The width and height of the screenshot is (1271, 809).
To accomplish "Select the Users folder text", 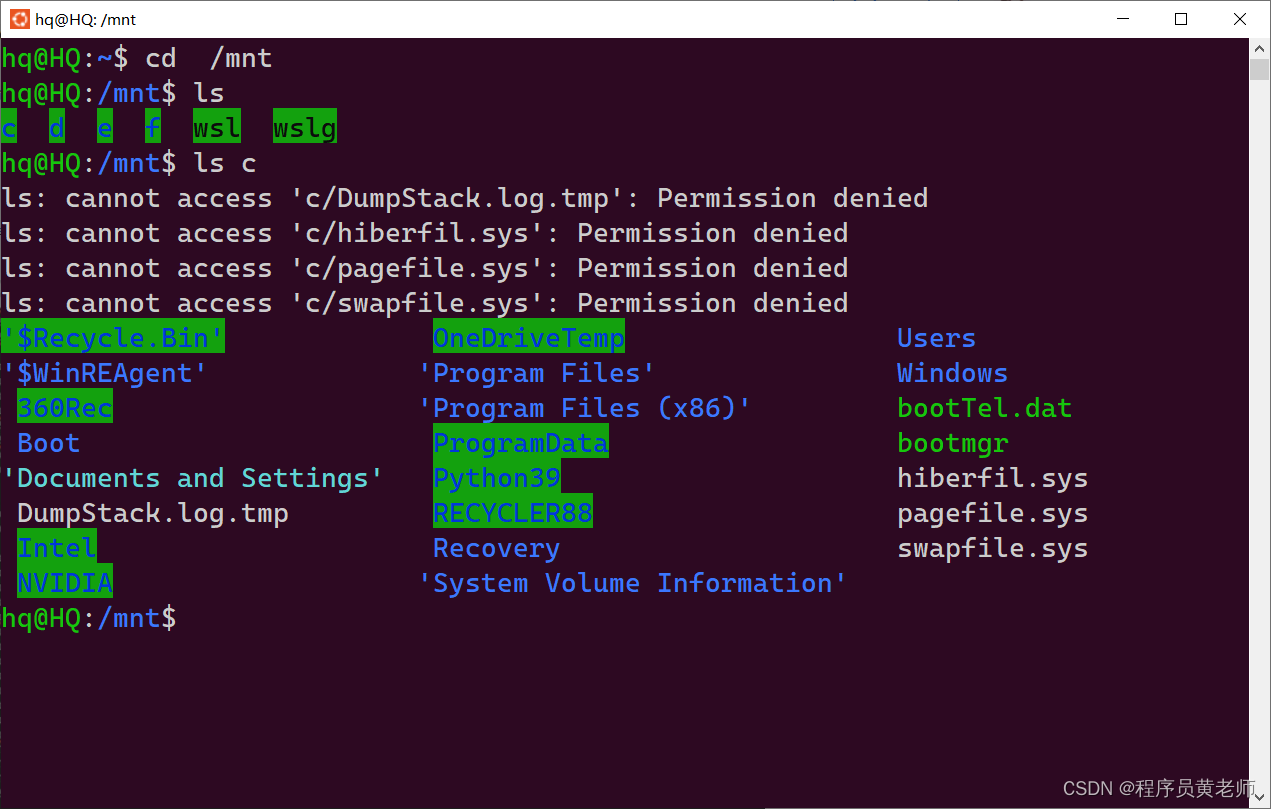I will point(935,337).
